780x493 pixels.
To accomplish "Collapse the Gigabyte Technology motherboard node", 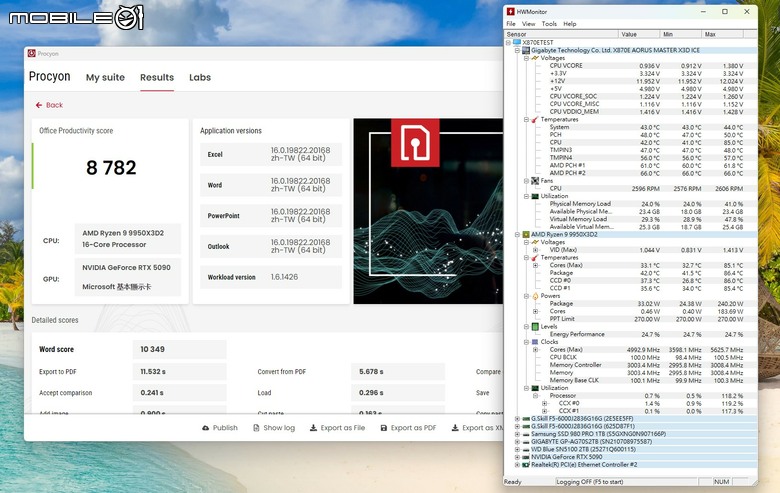I will tap(517, 50).
